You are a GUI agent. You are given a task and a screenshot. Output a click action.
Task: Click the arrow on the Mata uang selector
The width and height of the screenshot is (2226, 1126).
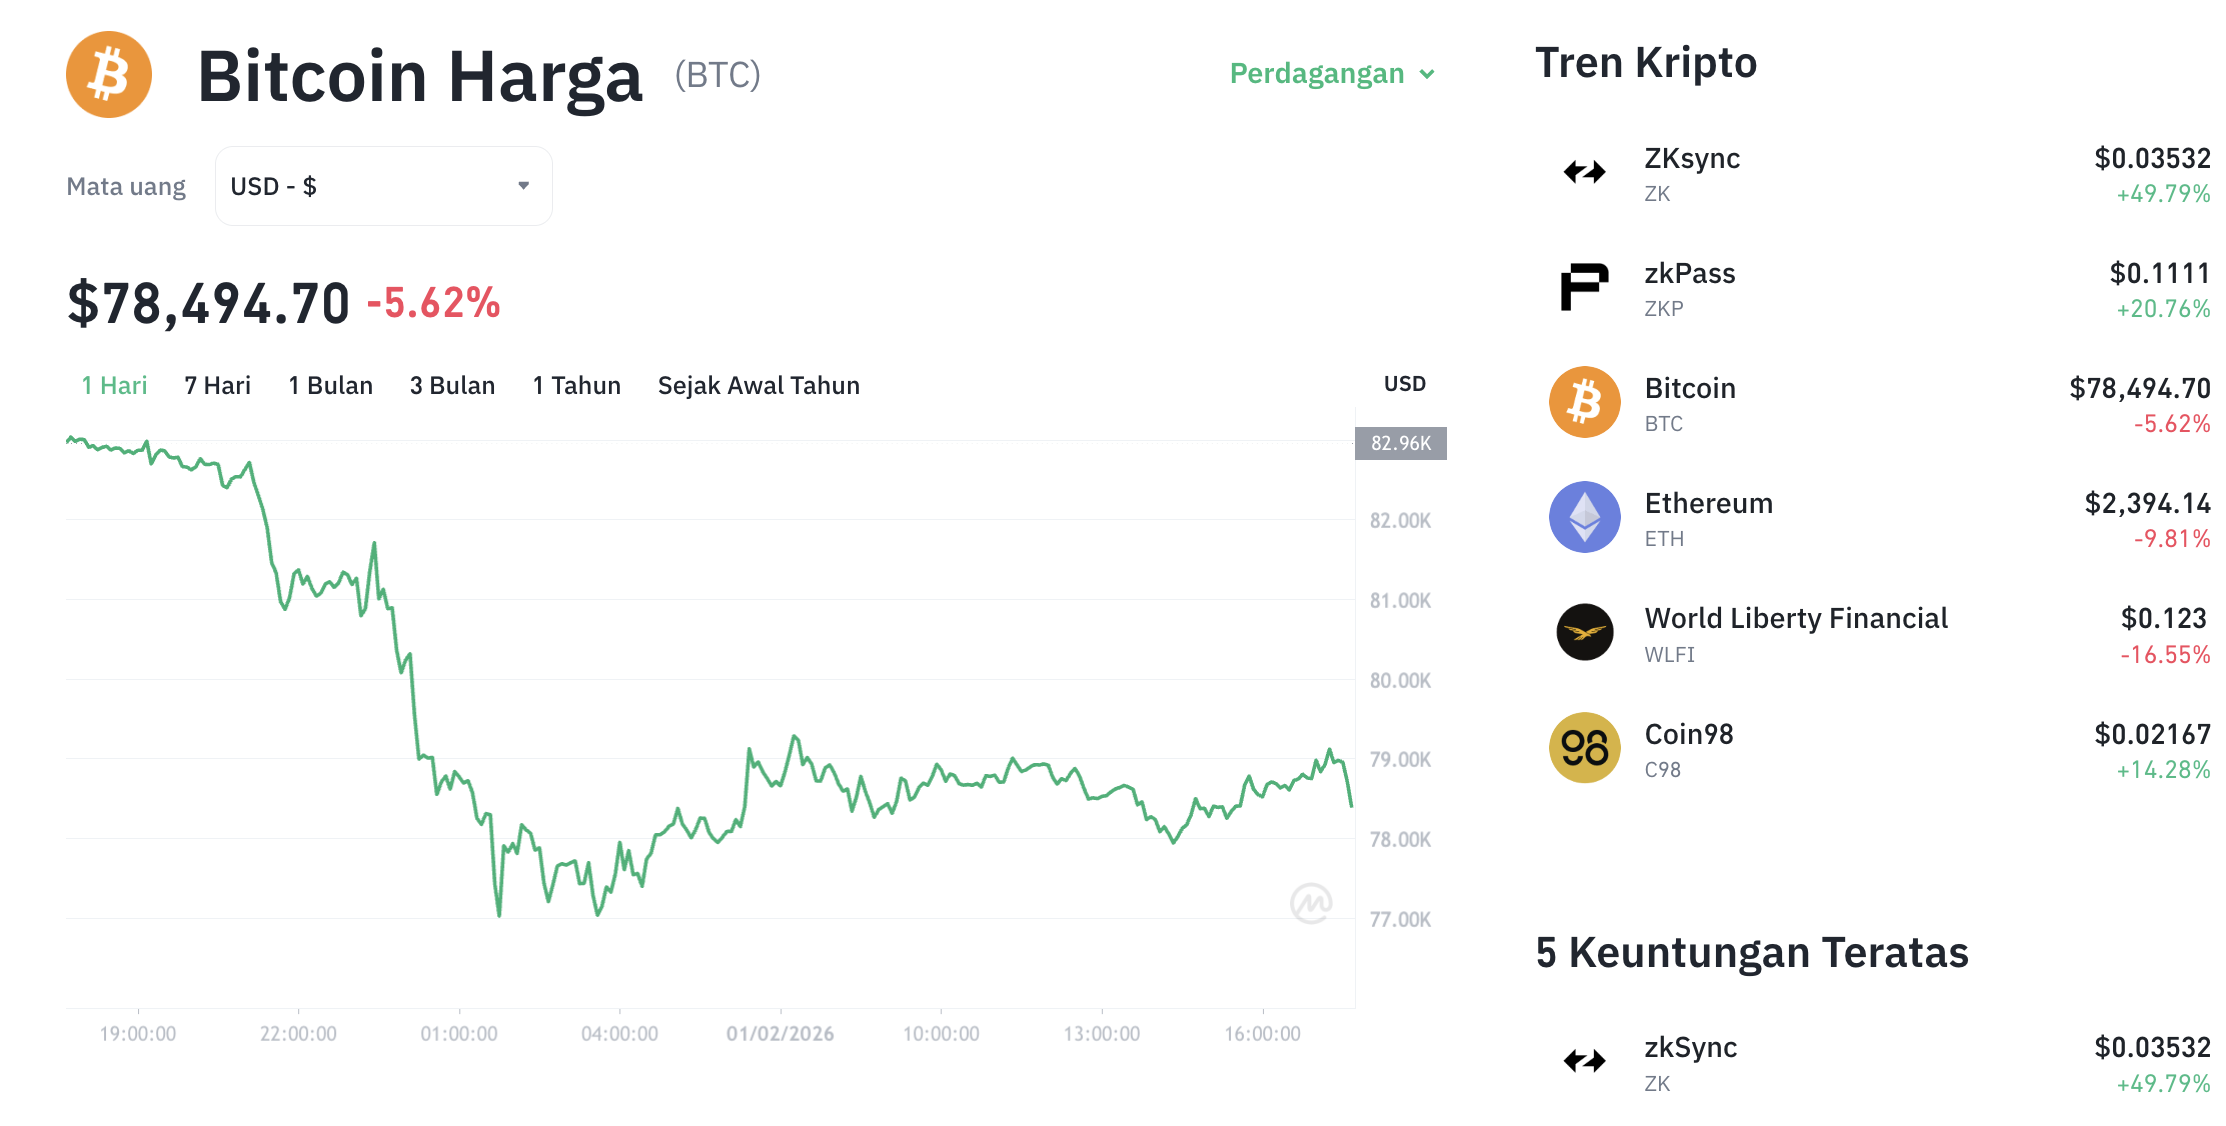pos(524,185)
